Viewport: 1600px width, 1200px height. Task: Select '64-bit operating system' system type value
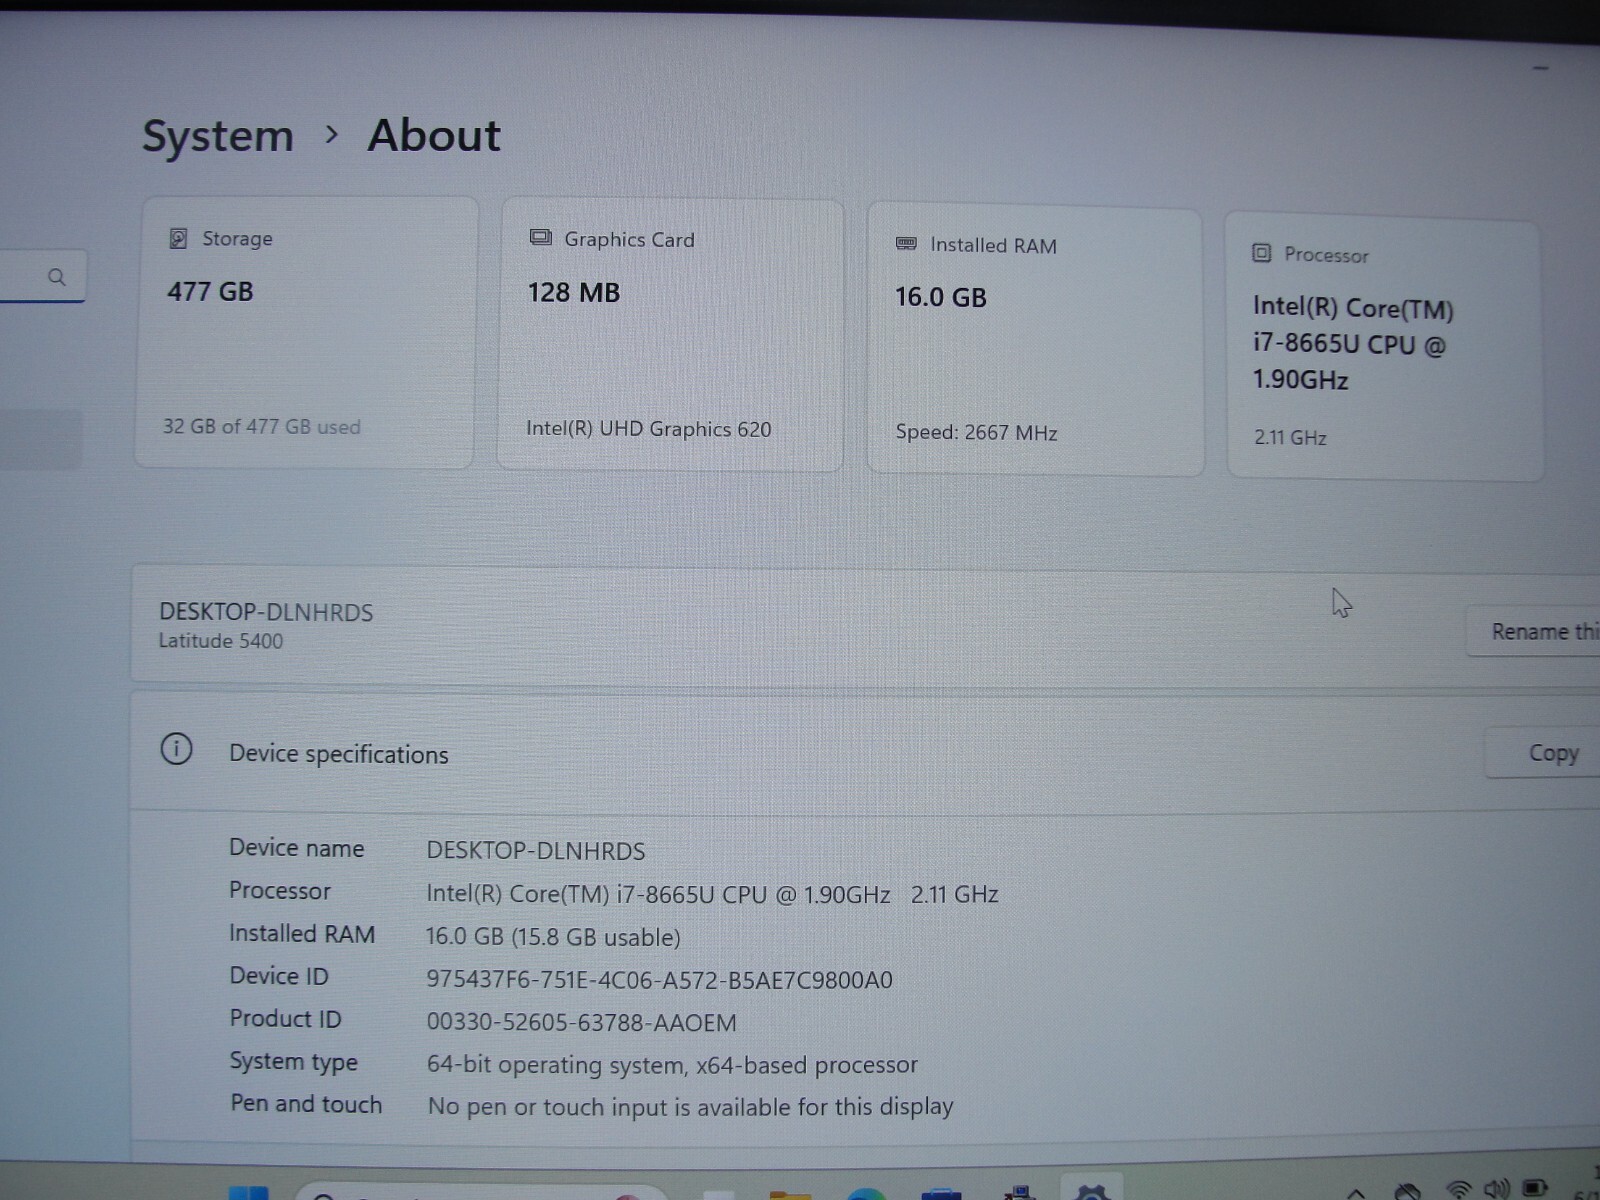coord(672,1065)
